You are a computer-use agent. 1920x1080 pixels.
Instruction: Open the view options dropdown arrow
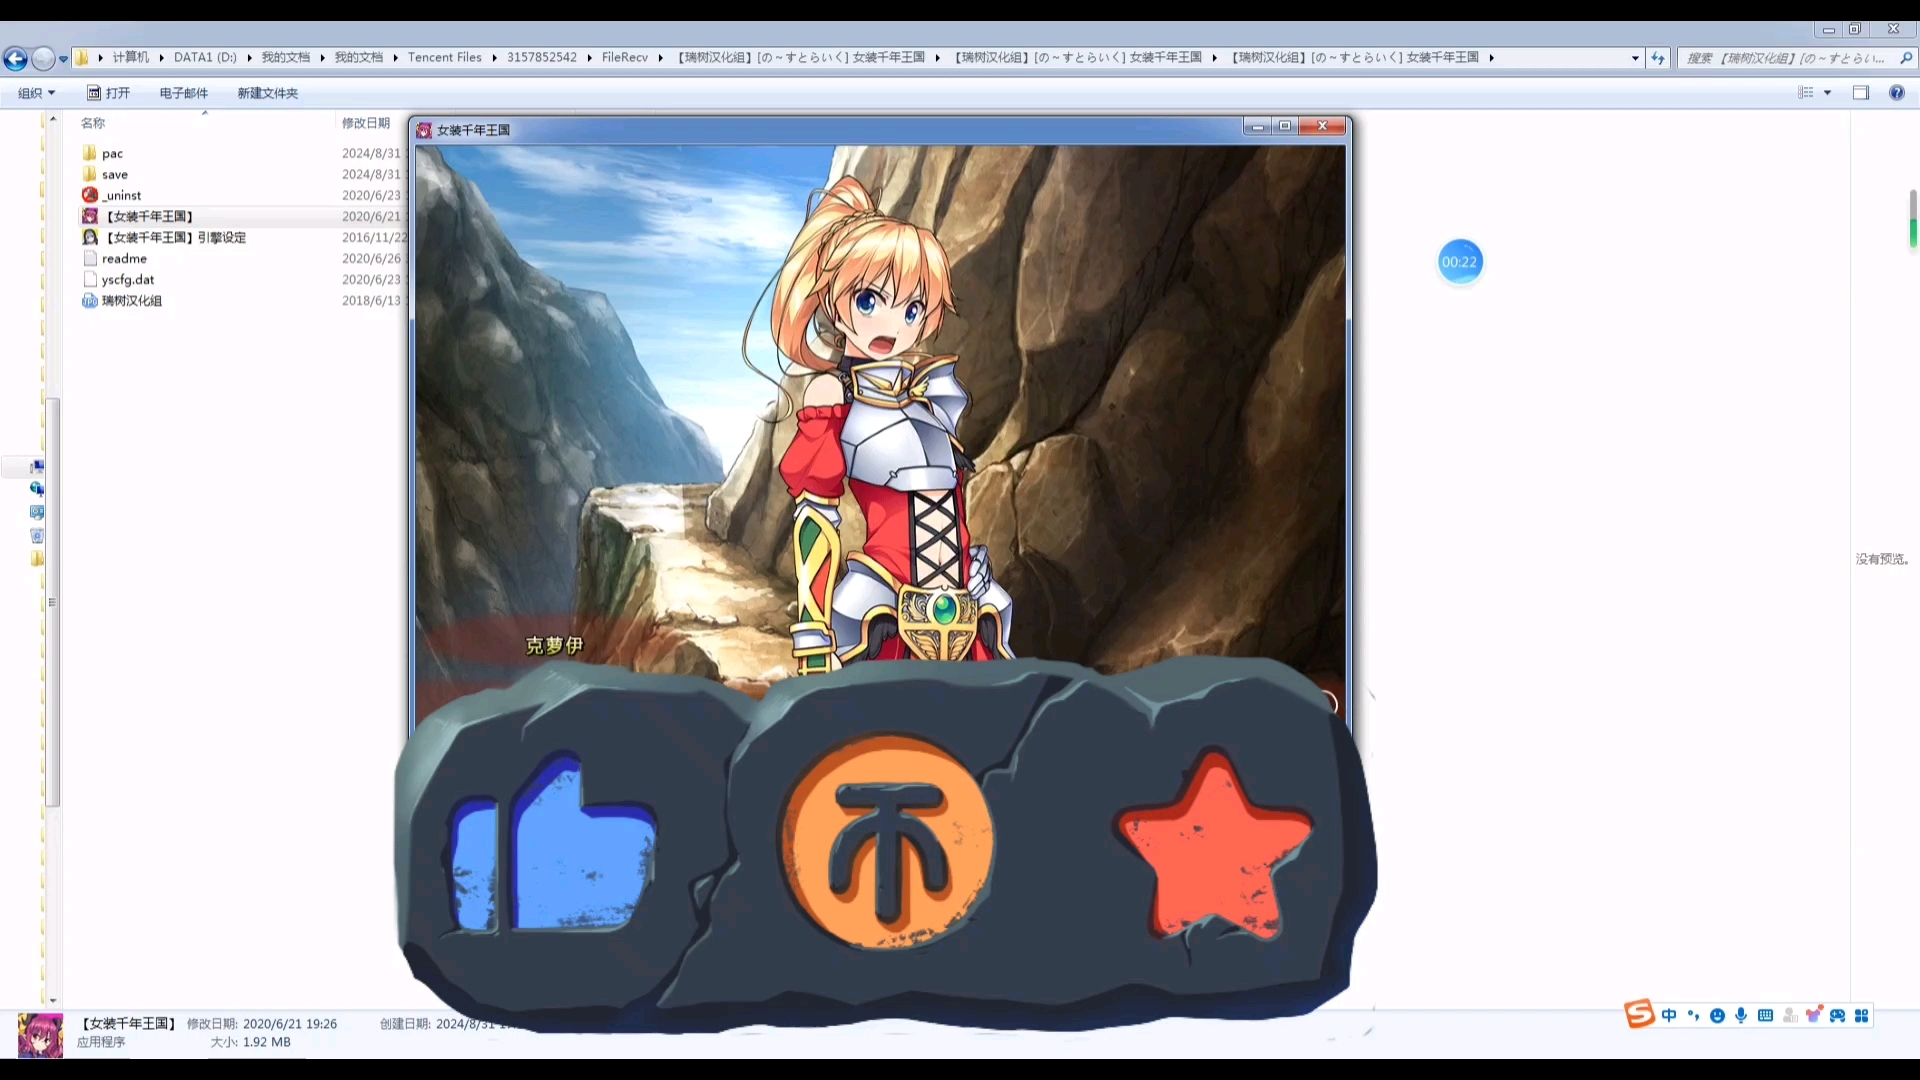click(x=1827, y=93)
